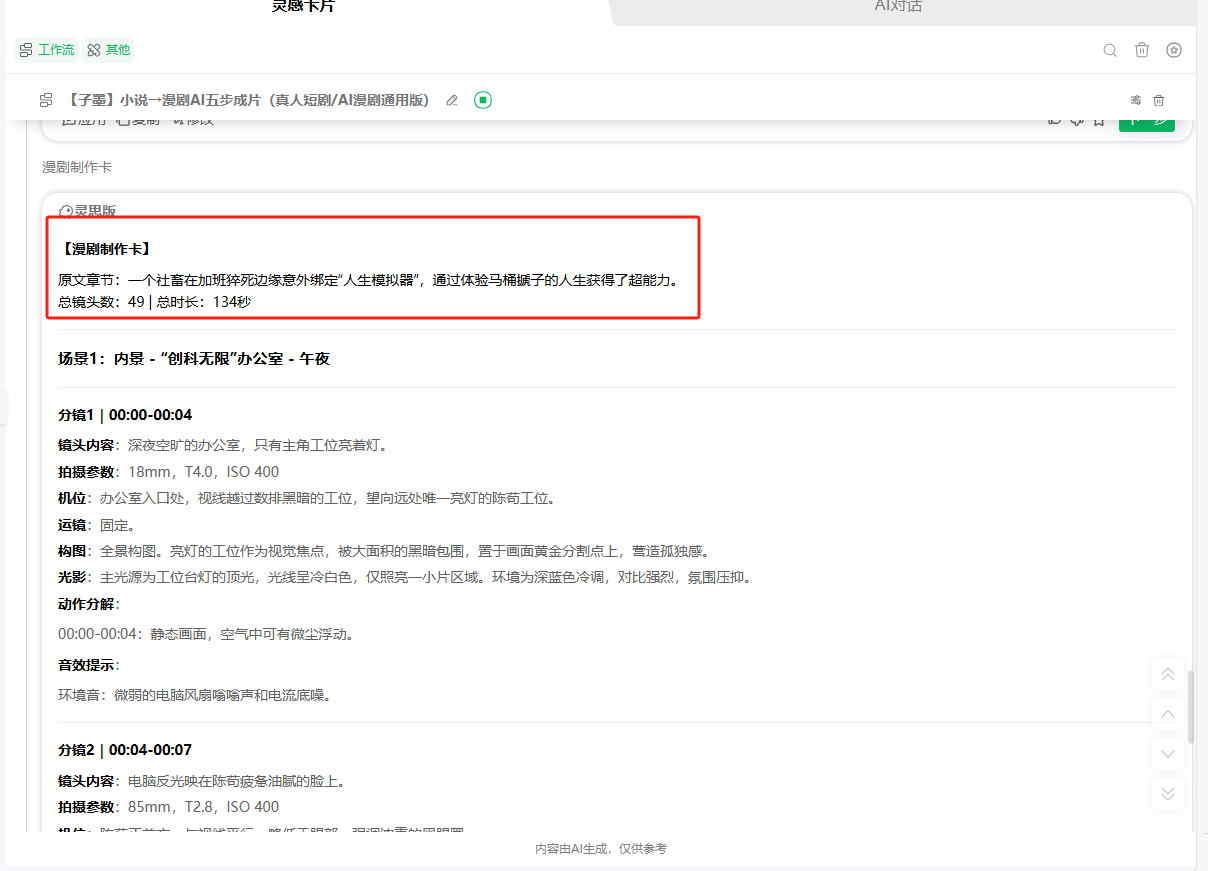Click the workflow icon left of the 【子墨】 title
This screenshot has height=871, width=1208.
pyautogui.click(x=46, y=100)
